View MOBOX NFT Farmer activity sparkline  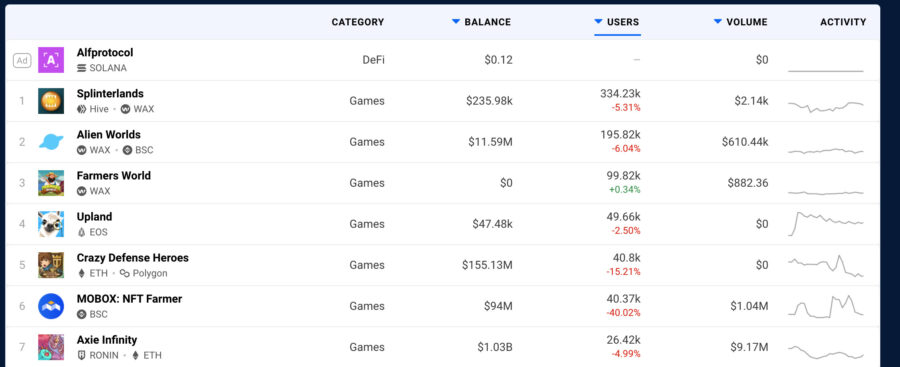pos(825,306)
